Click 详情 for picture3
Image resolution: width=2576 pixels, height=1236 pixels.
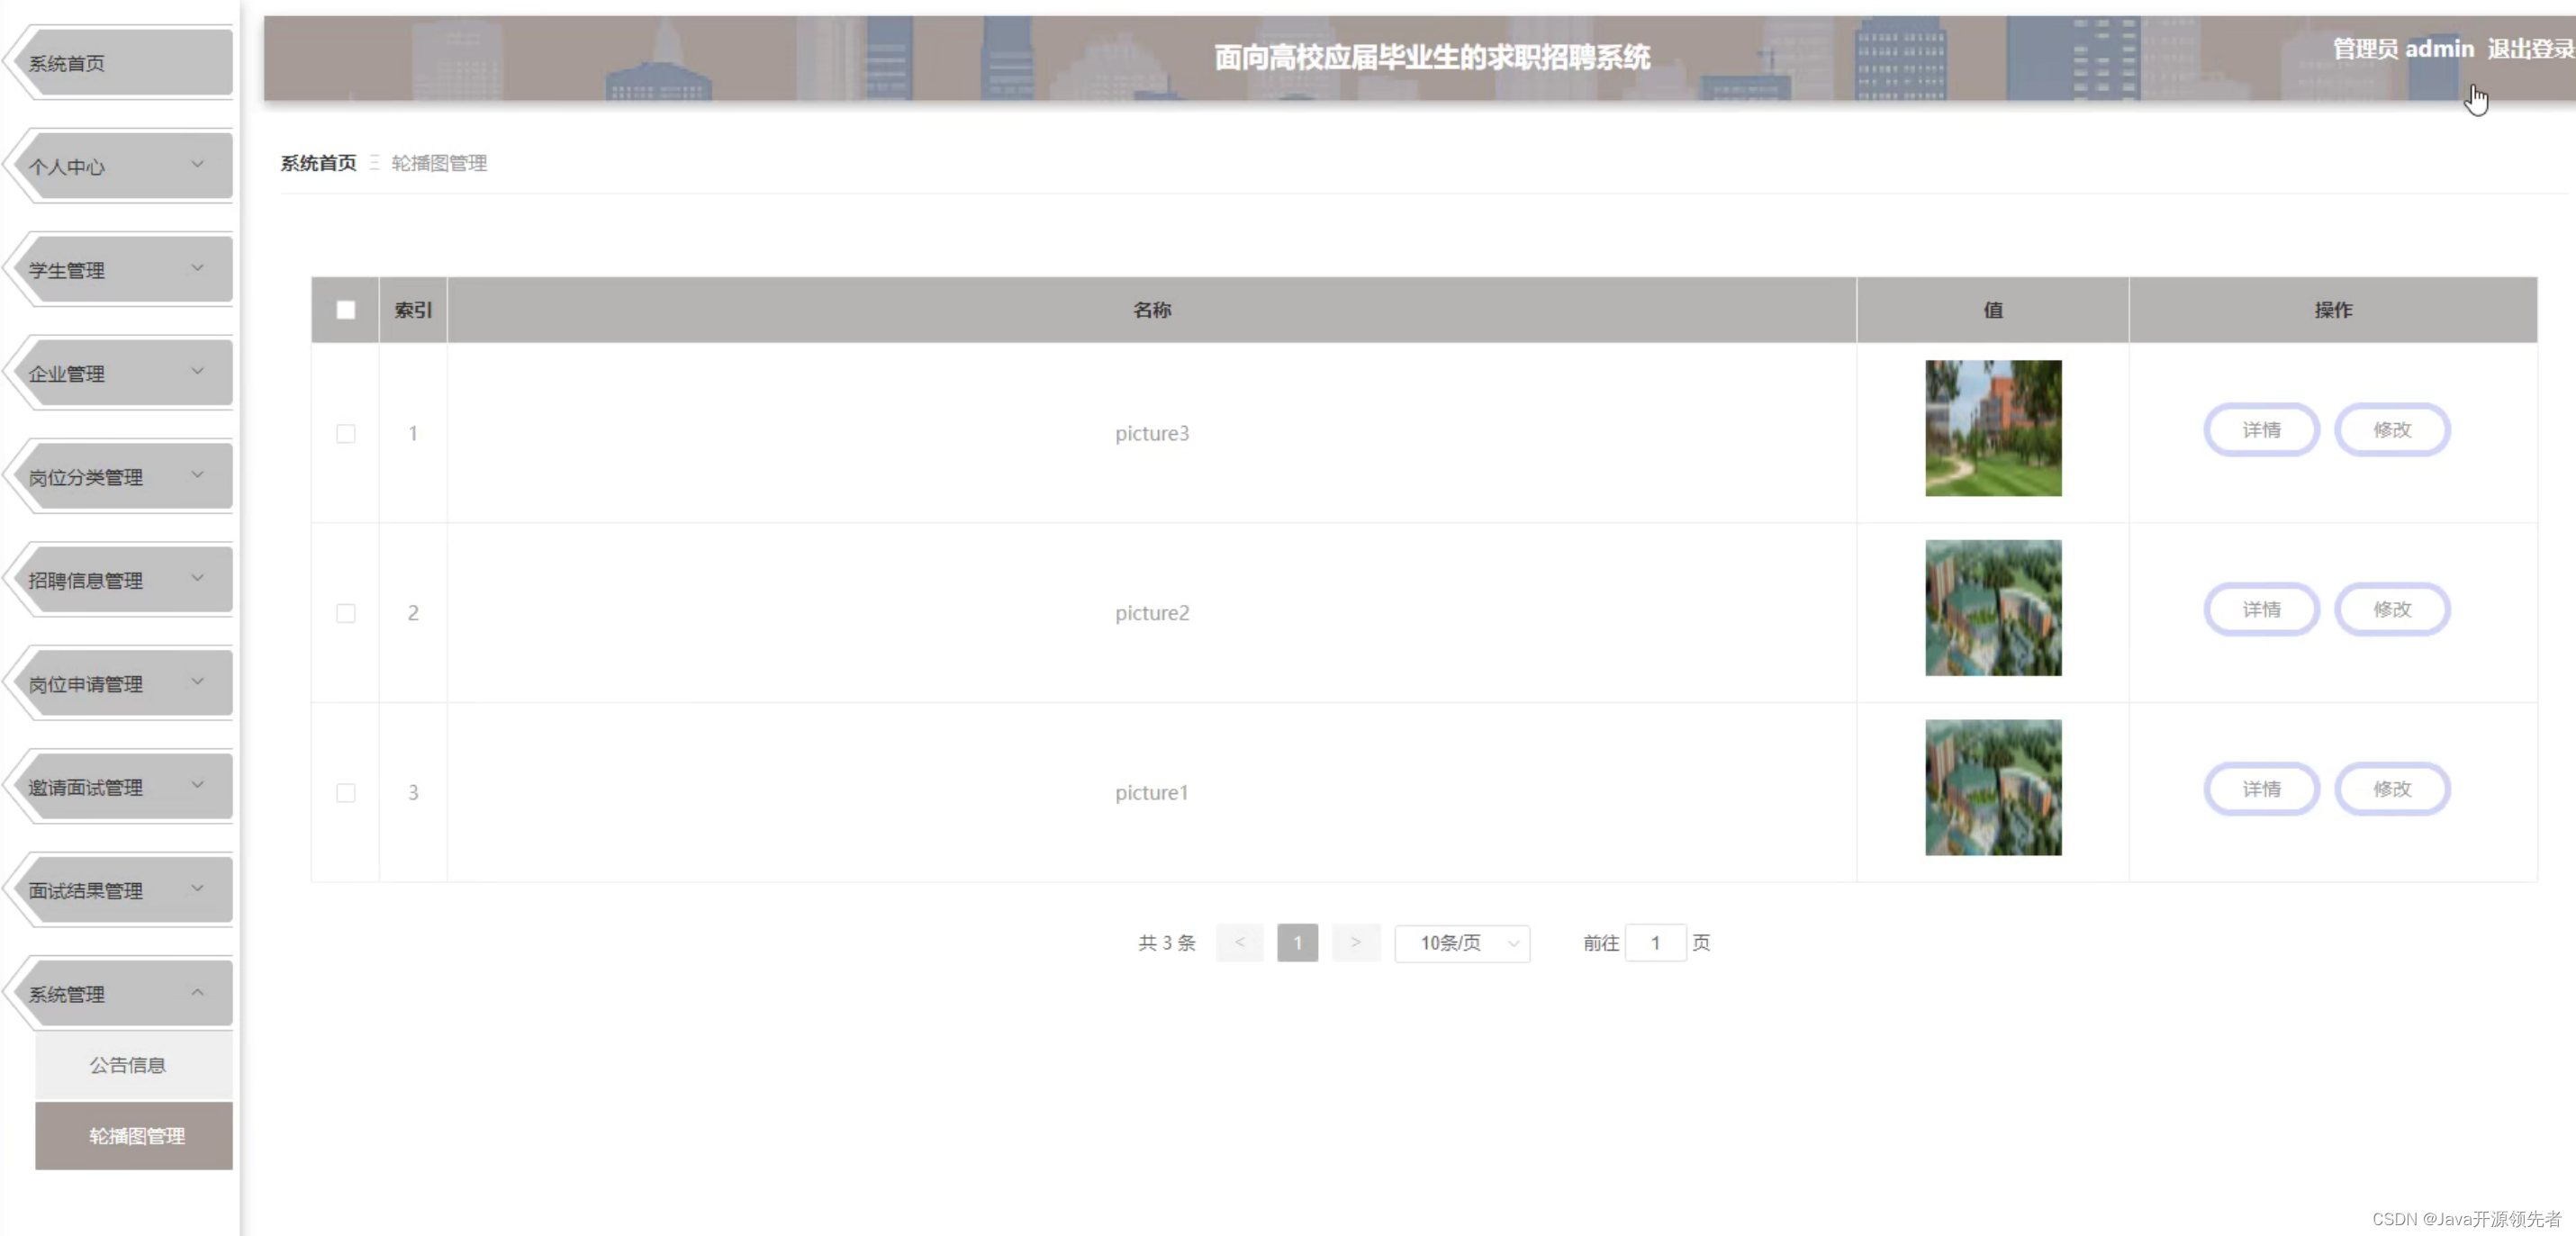pos(2261,430)
